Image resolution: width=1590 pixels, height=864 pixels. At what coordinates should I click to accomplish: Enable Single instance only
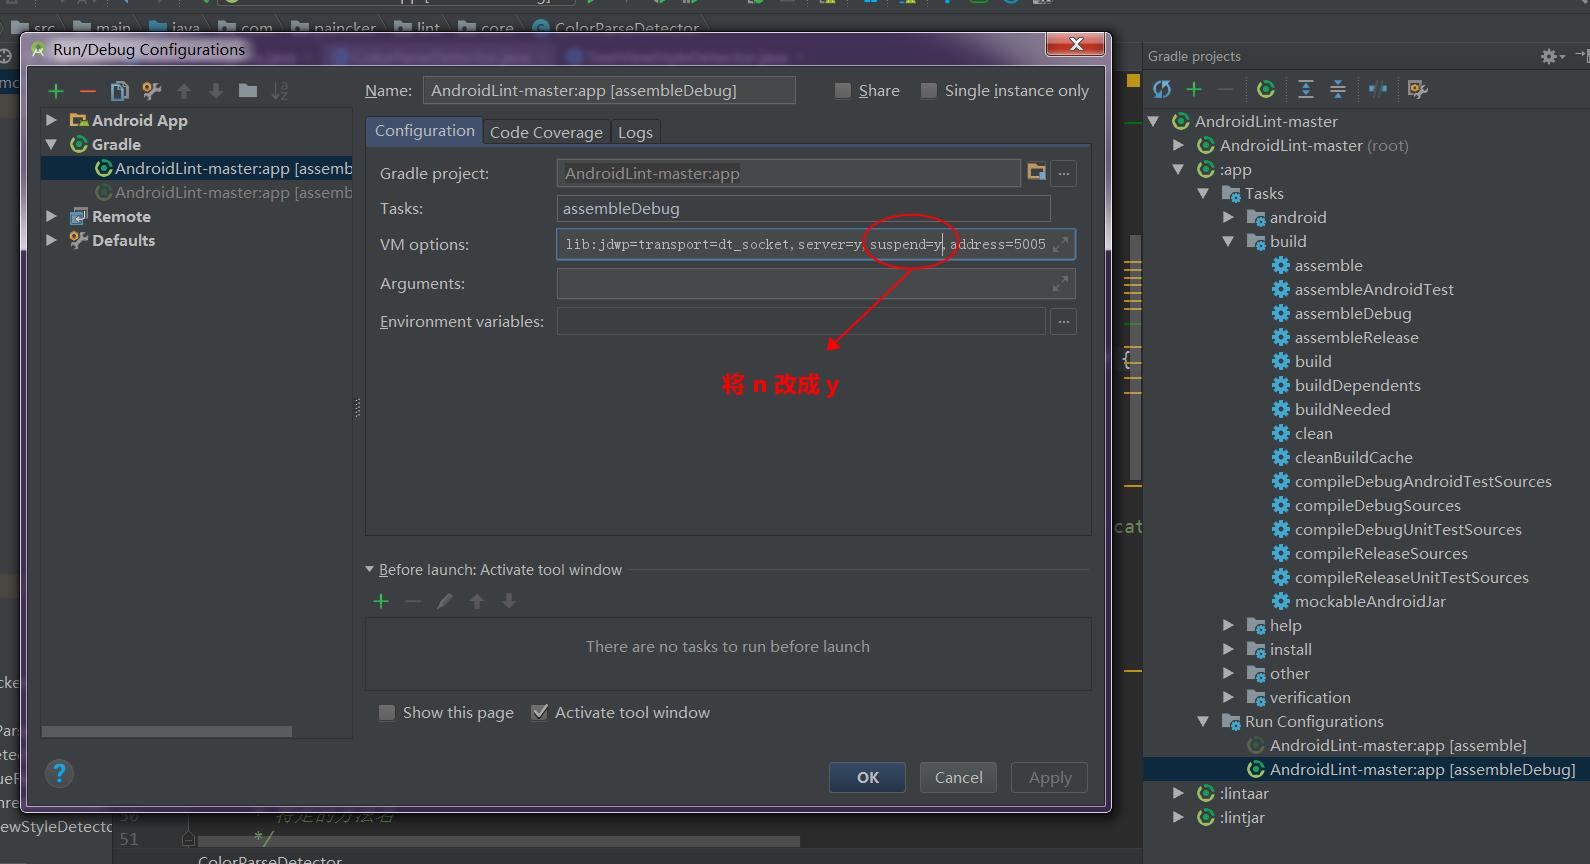coord(929,91)
